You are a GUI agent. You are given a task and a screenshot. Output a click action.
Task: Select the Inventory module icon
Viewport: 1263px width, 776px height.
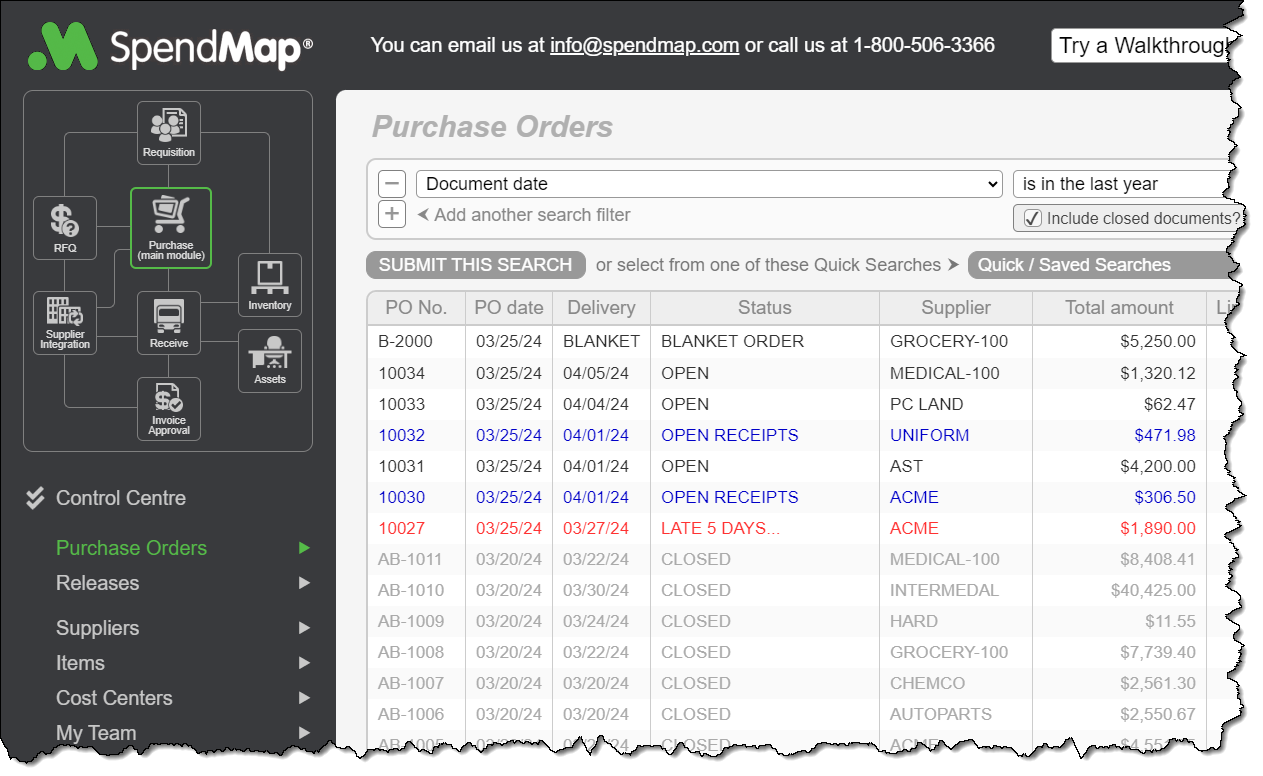click(269, 284)
